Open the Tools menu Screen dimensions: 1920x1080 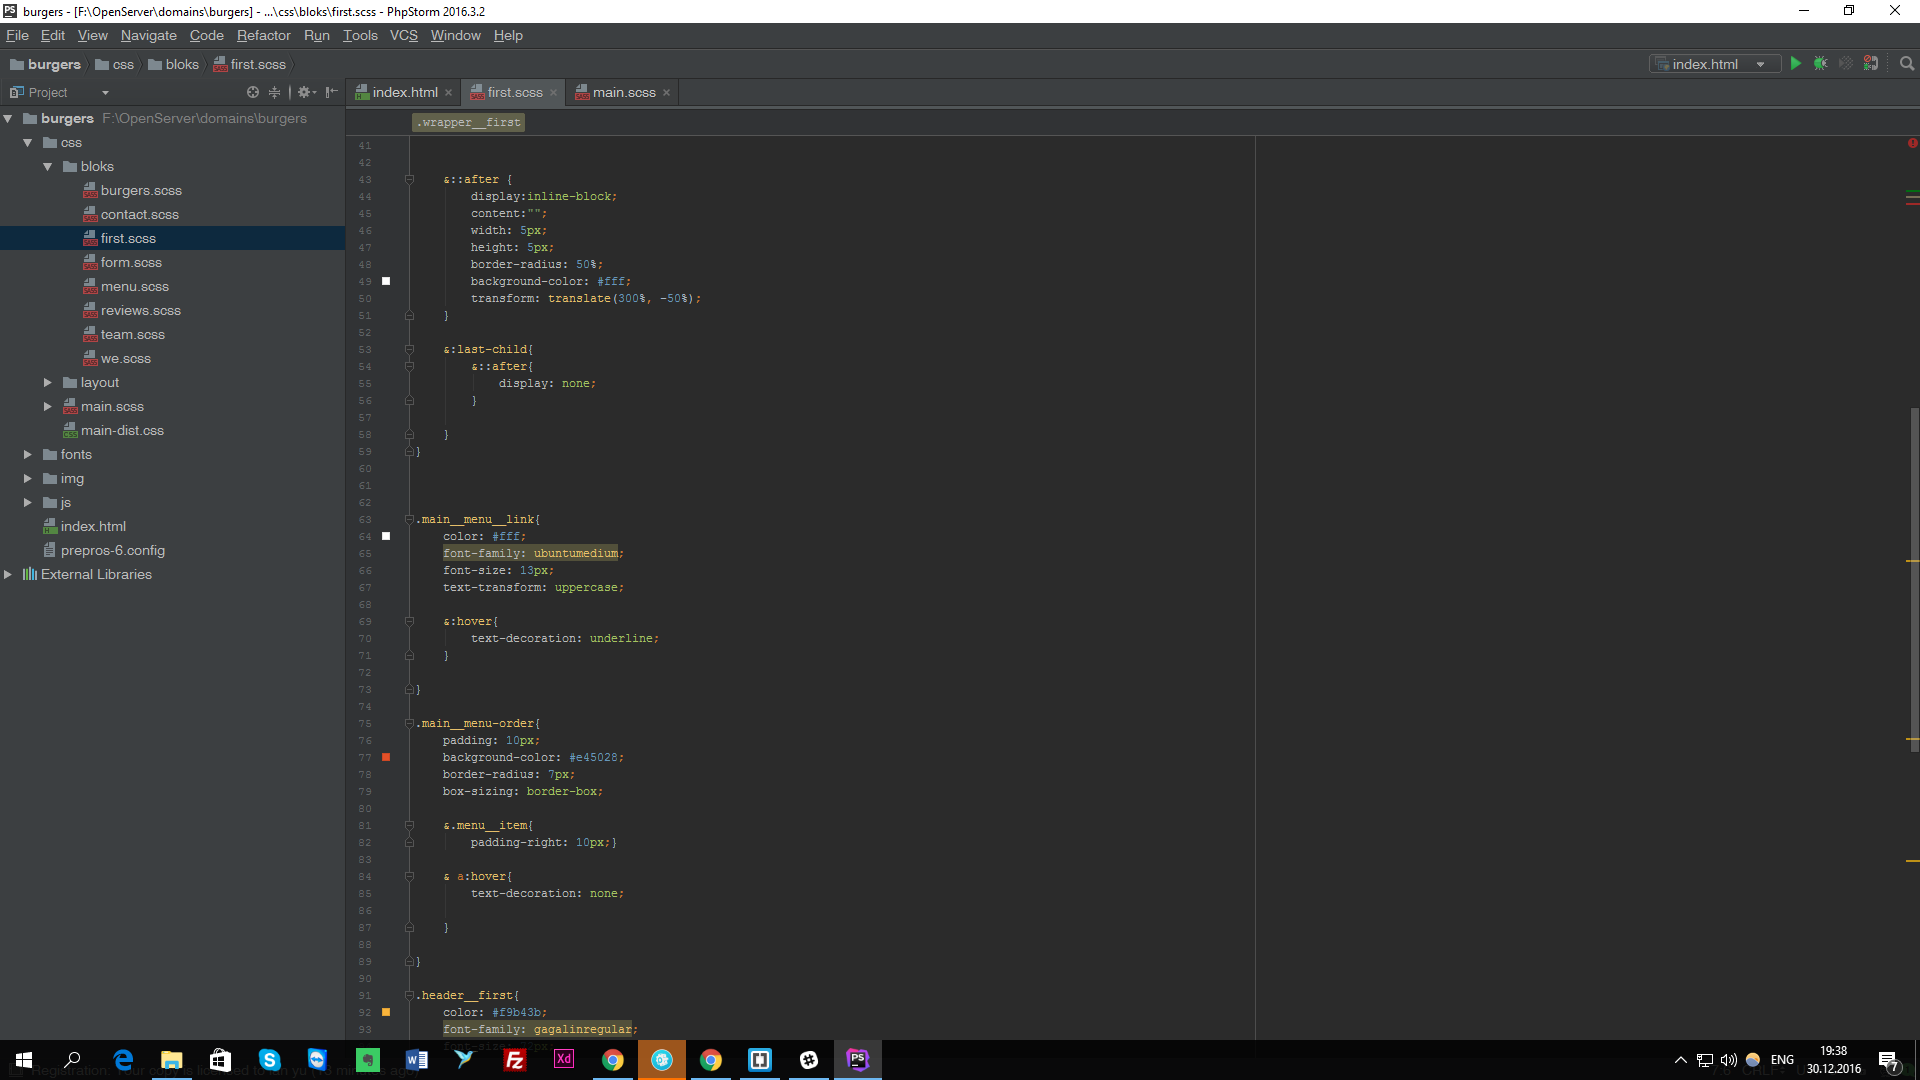point(360,35)
